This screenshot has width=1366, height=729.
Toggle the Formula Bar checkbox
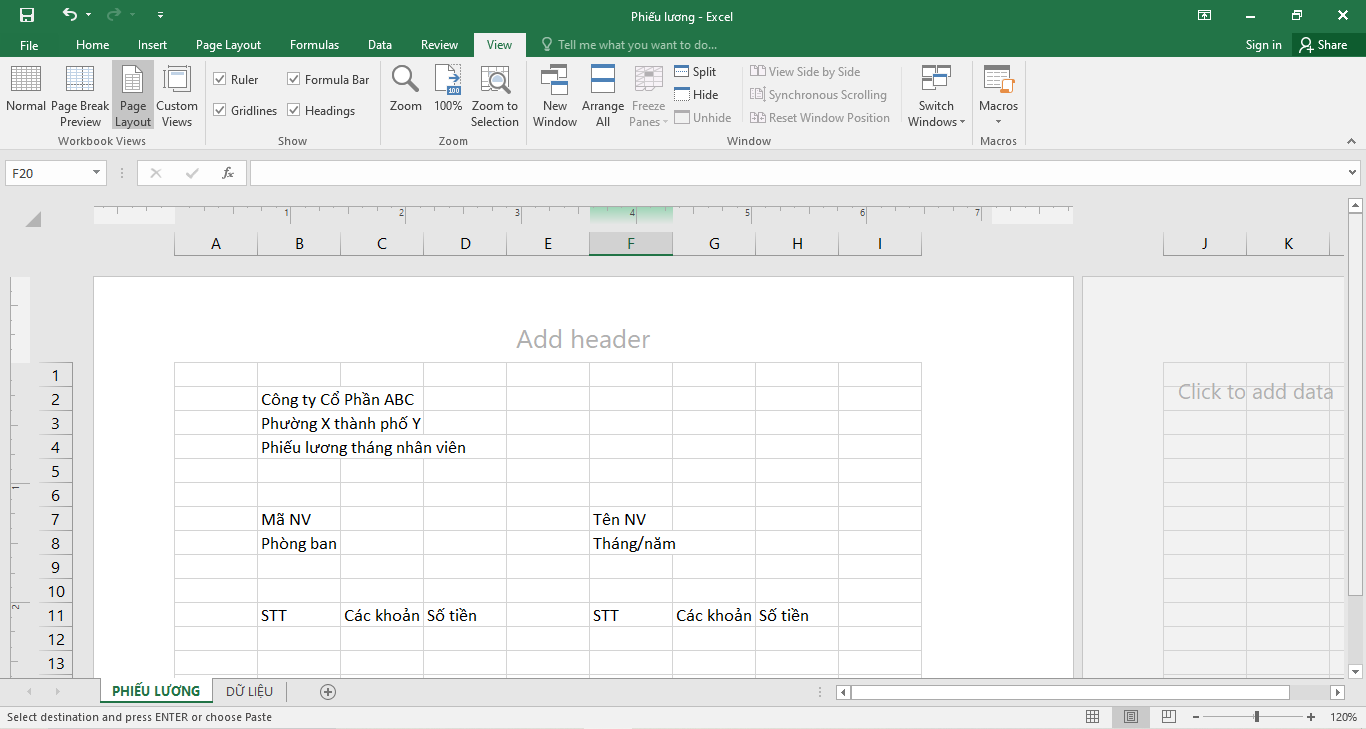click(328, 79)
